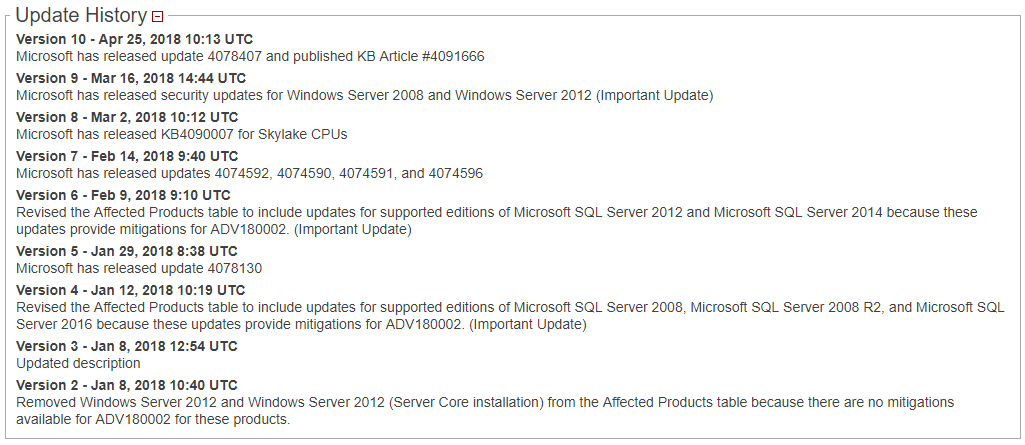Click the Updated description note

(x=78, y=363)
